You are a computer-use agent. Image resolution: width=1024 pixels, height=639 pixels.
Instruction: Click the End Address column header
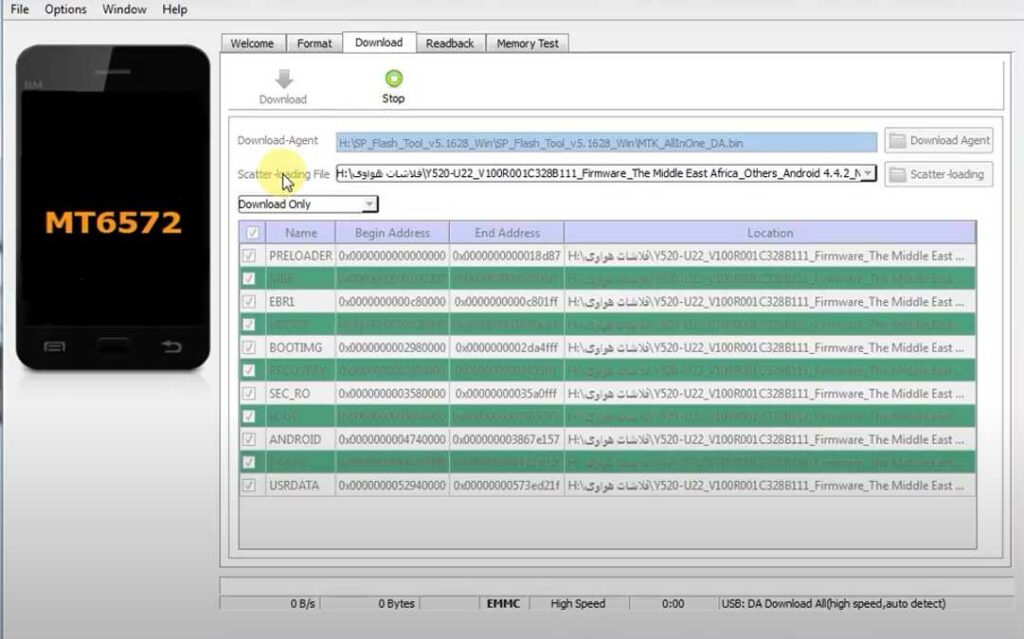click(x=507, y=233)
